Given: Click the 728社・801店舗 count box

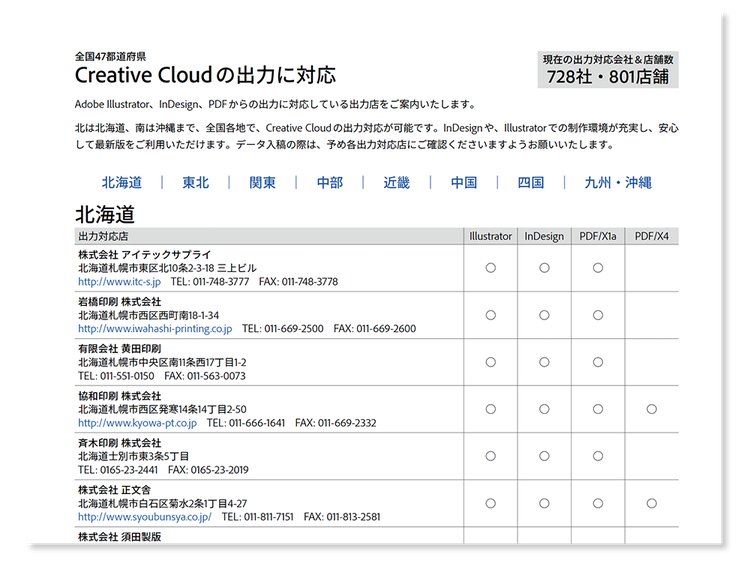Looking at the screenshot, I should [608, 70].
